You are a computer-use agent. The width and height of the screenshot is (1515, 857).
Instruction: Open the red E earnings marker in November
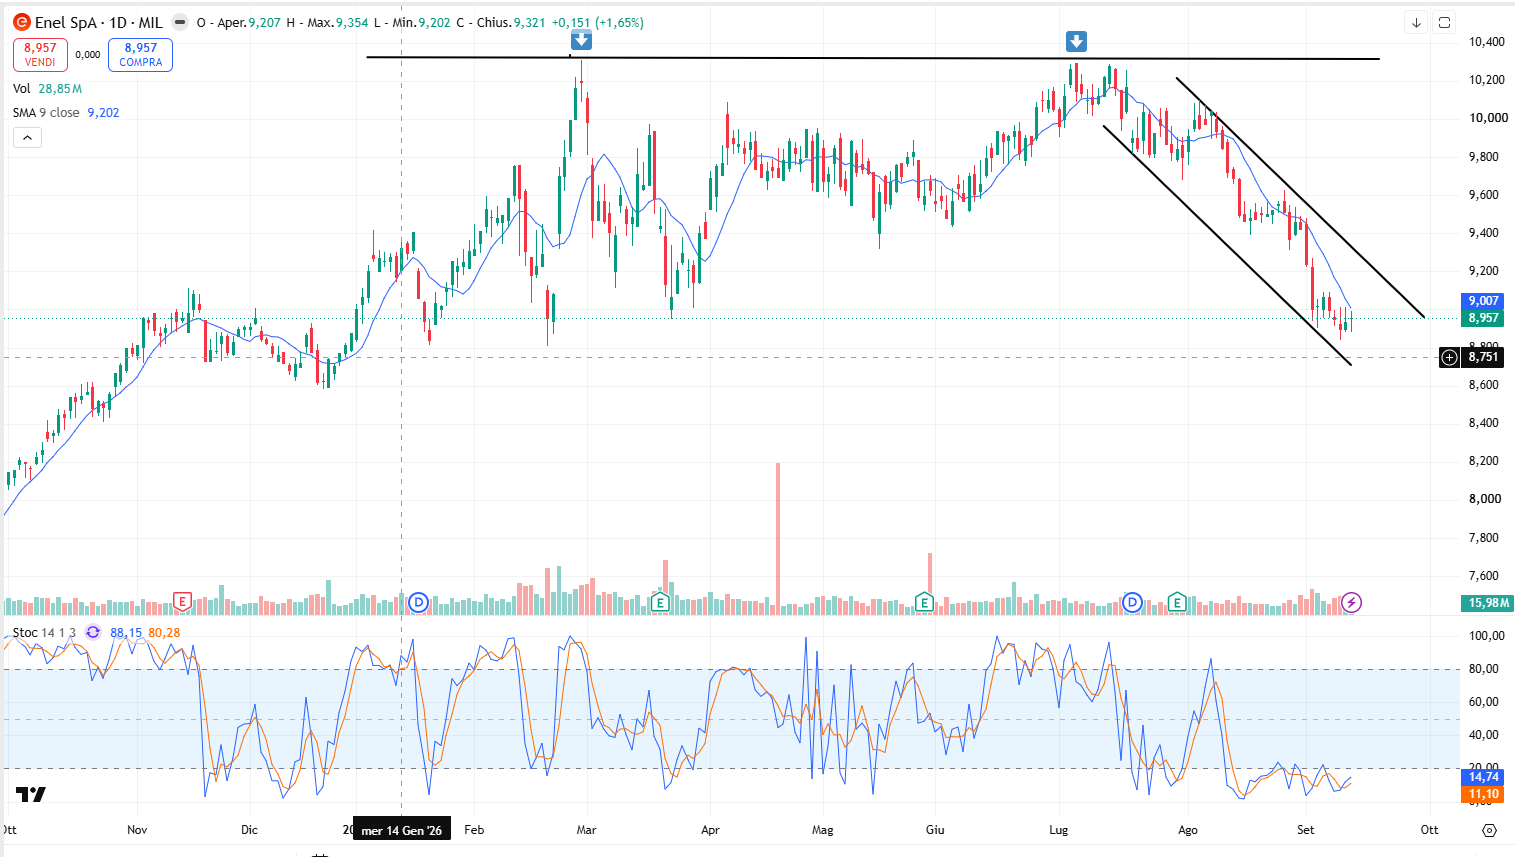(182, 602)
